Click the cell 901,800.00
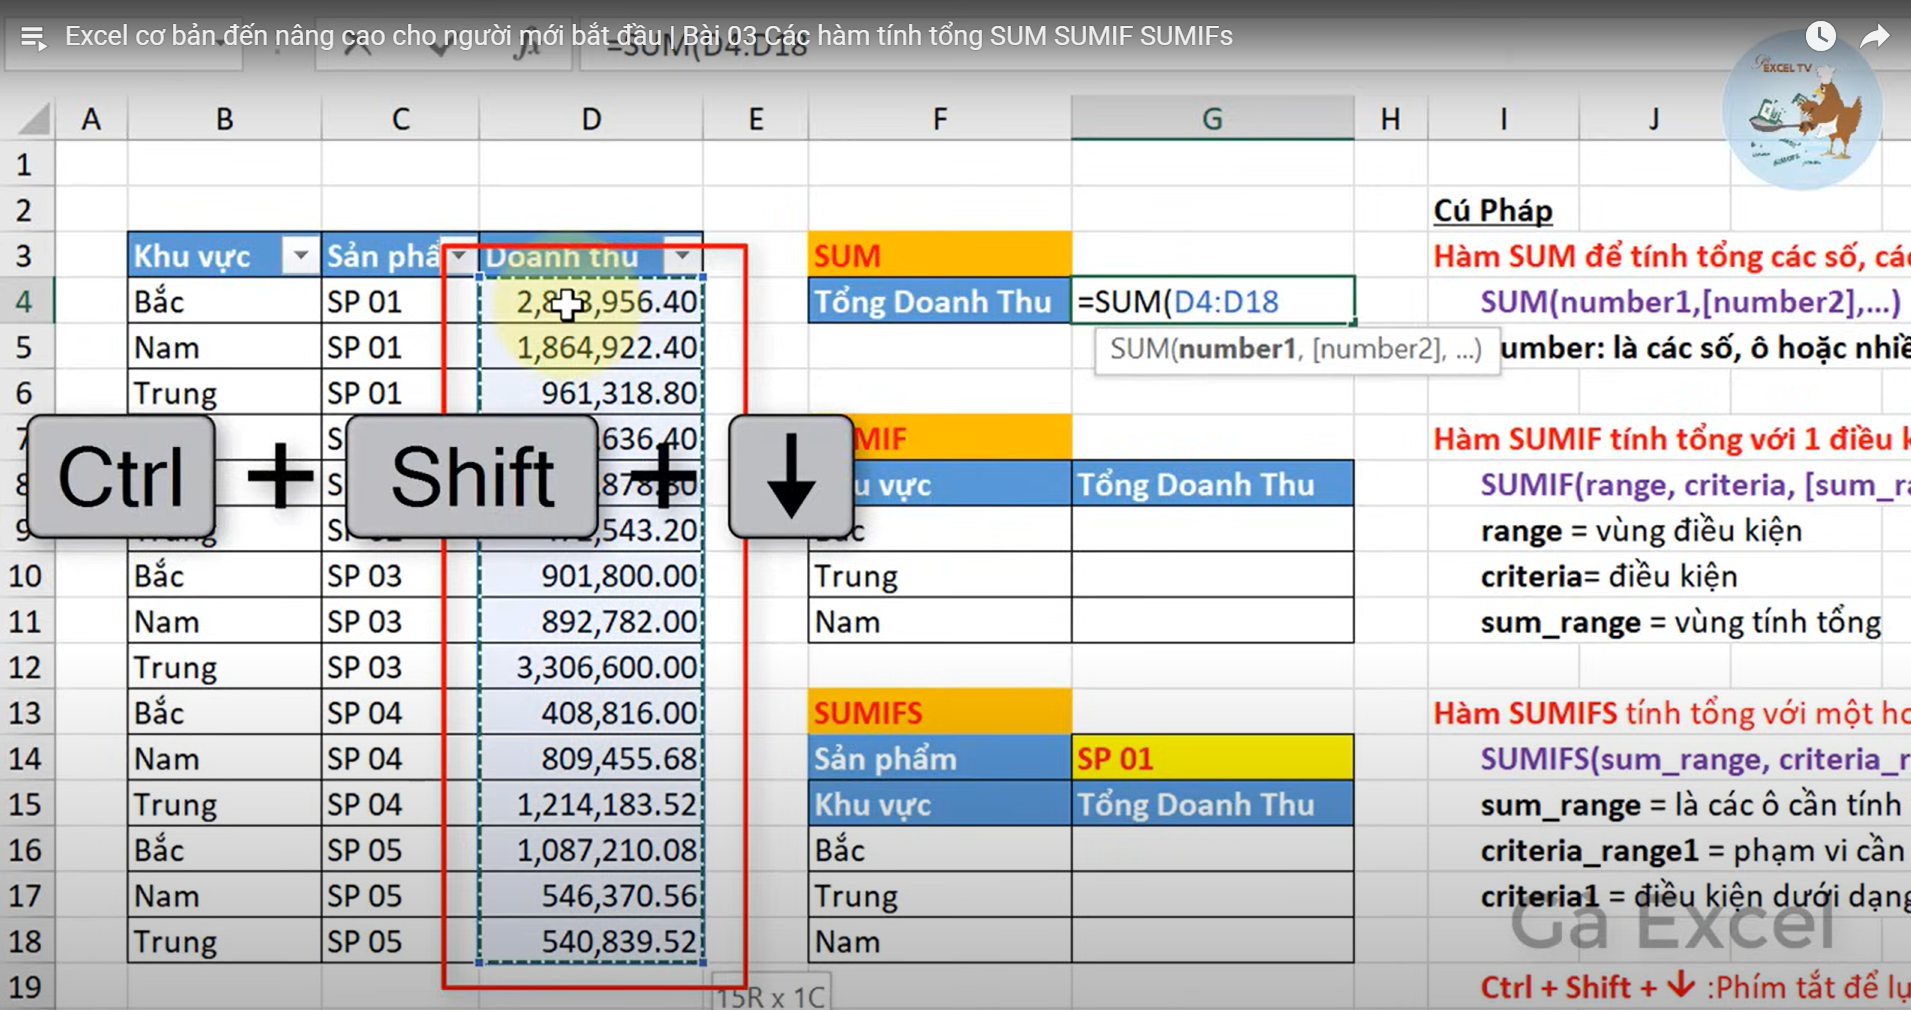This screenshot has width=1911, height=1010. pyautogui.click(x=591, y=576)
